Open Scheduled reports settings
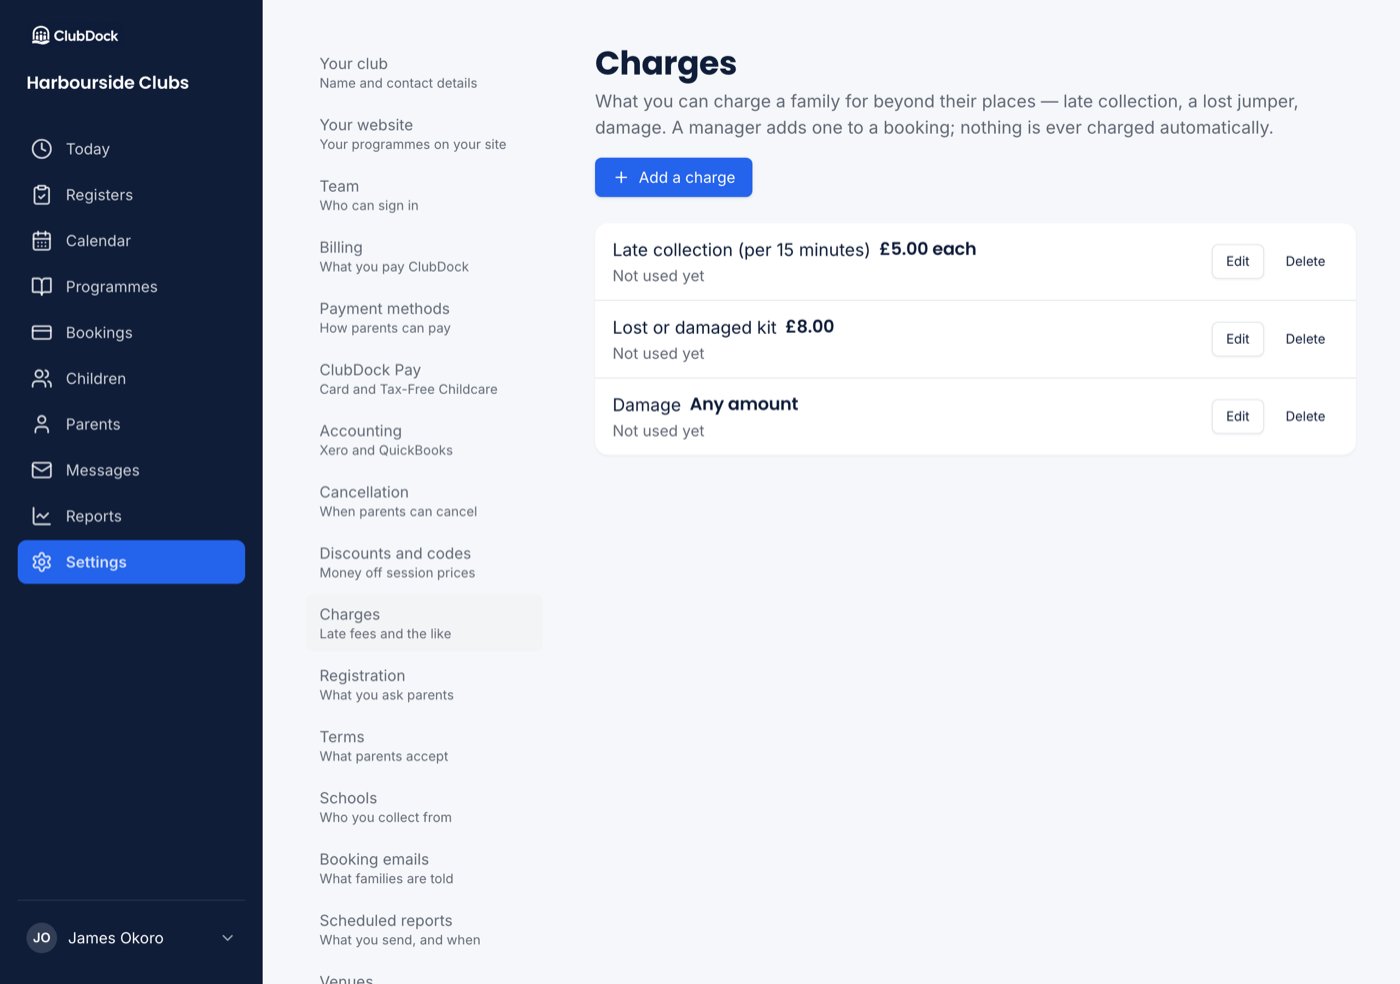Screen dimensions: 1400x984 coord(424,929)
